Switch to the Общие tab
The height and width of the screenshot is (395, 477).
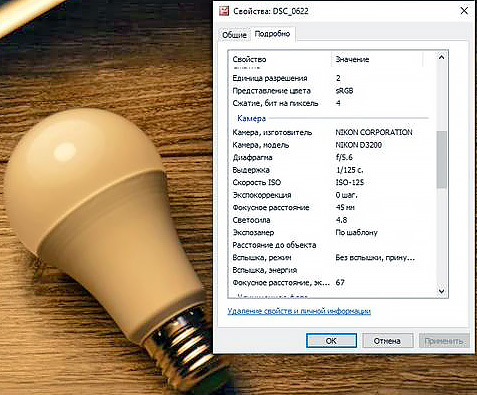(234, 35)
